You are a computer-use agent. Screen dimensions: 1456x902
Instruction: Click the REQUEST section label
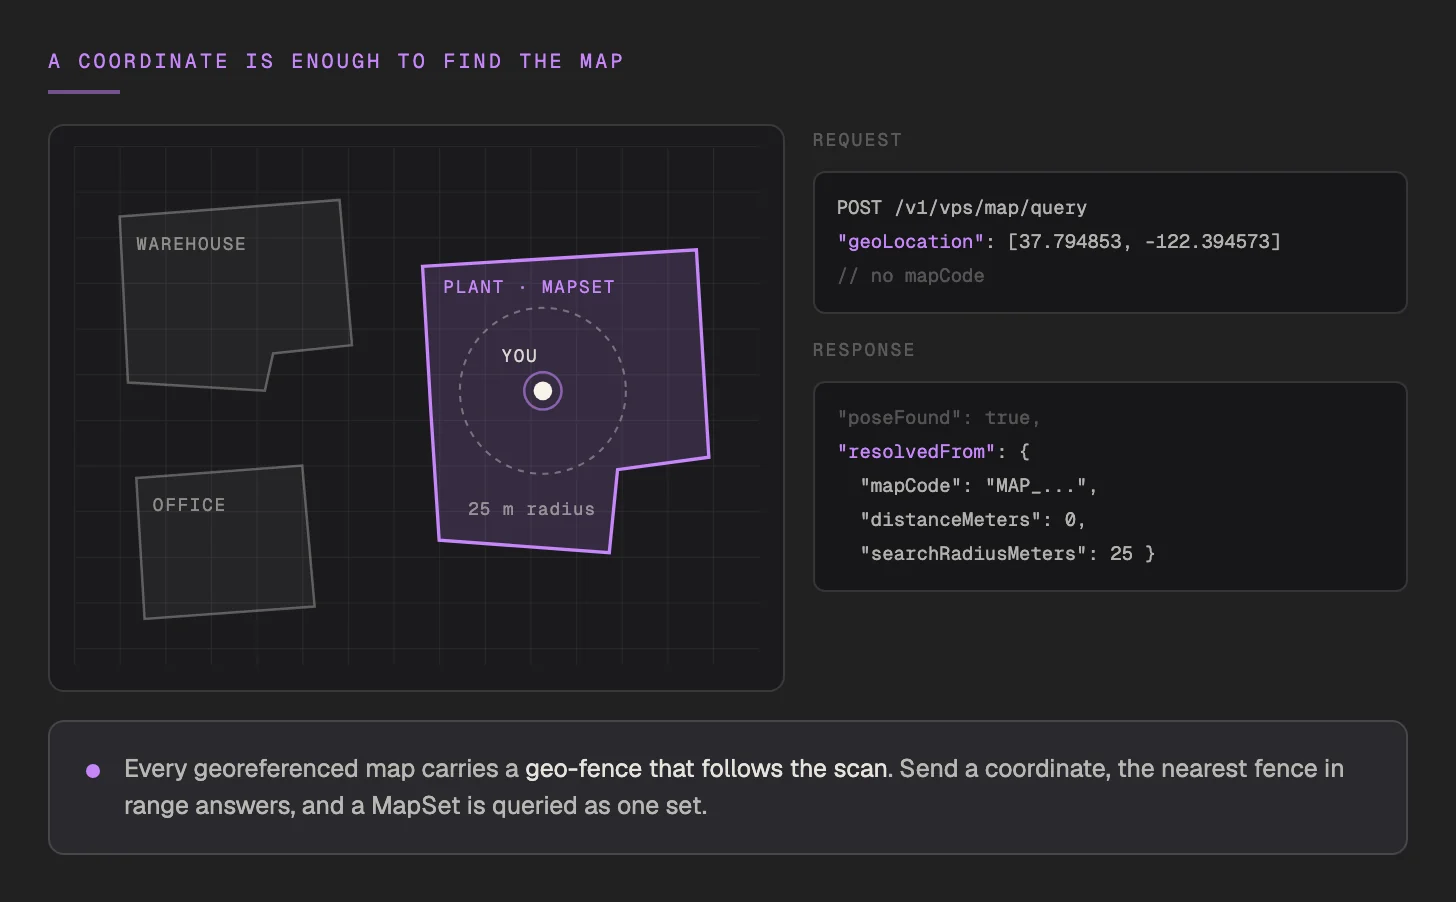(x=857, y=140)
